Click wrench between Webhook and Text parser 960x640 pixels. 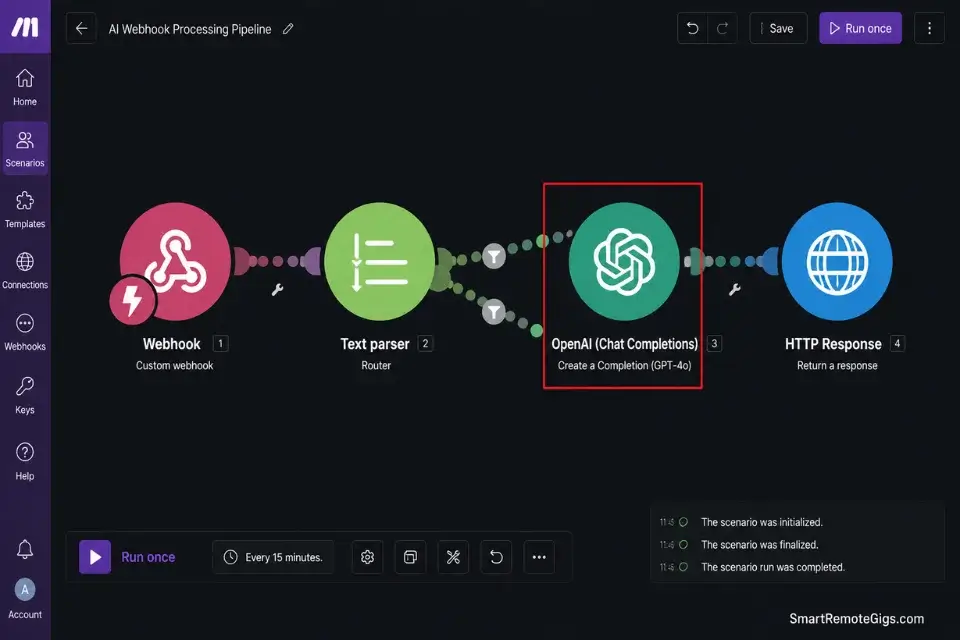pos(277,290)
